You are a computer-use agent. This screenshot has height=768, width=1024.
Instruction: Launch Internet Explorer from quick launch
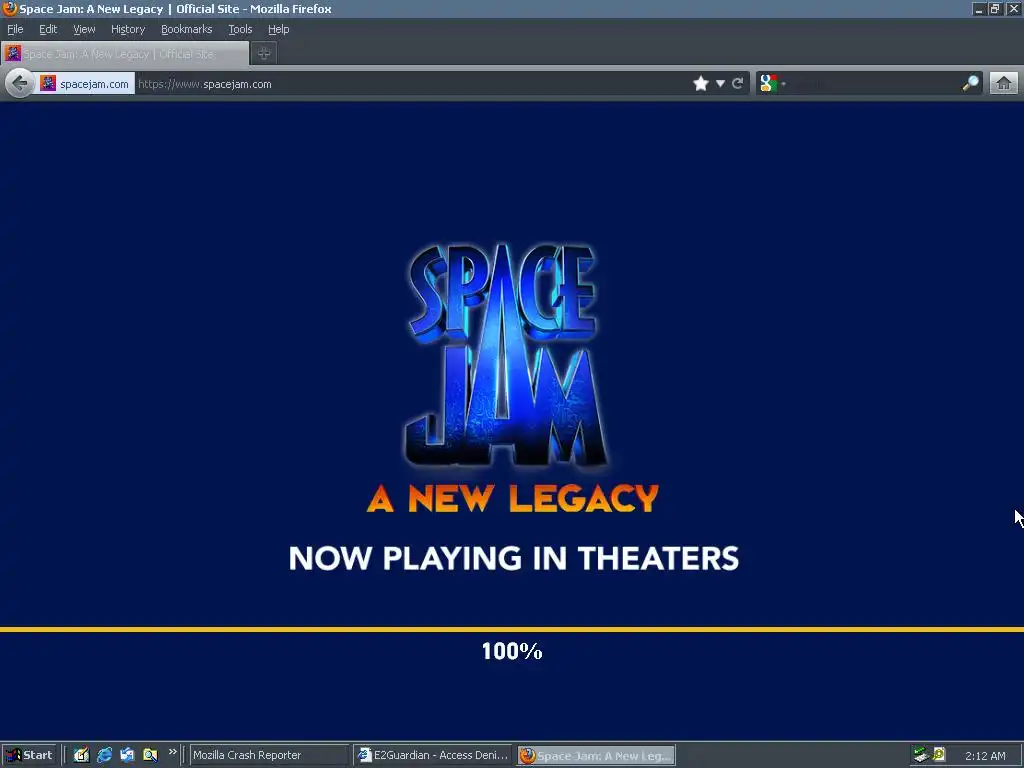(104, 755)
